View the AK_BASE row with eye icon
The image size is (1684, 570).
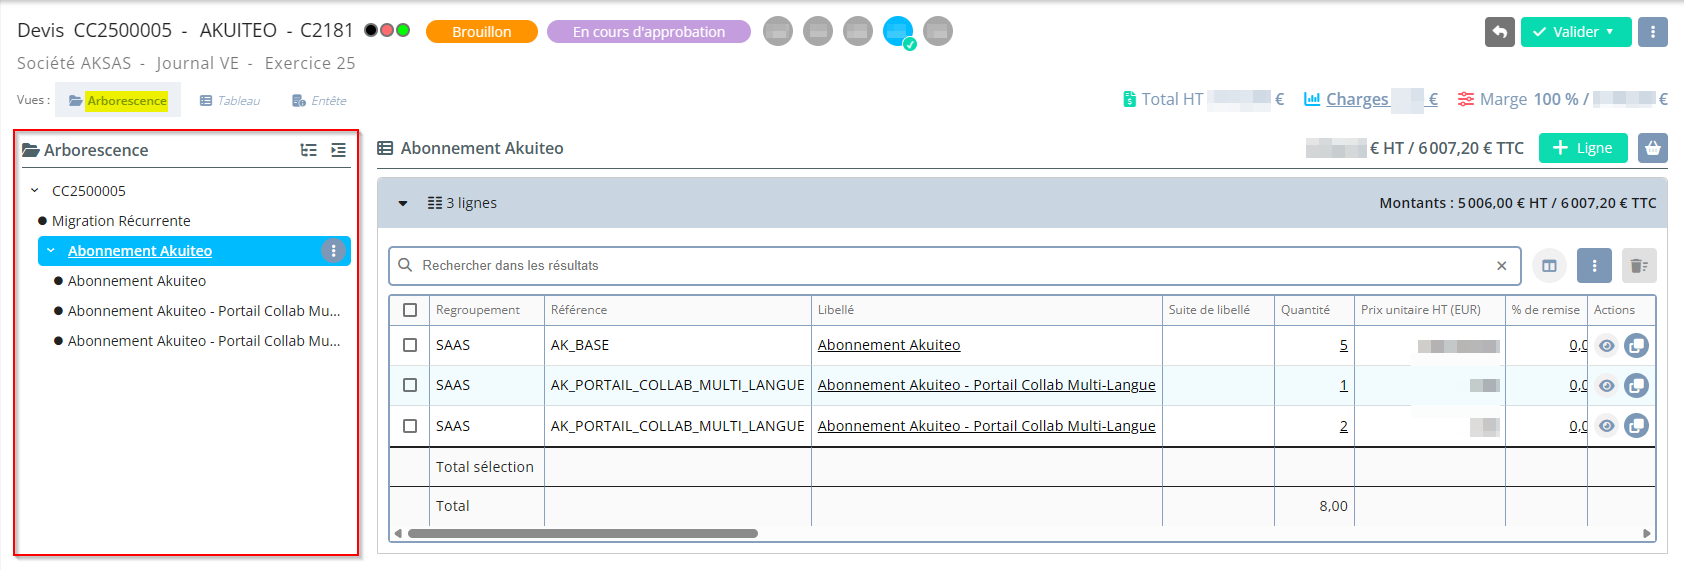[x=1606, y=345]
